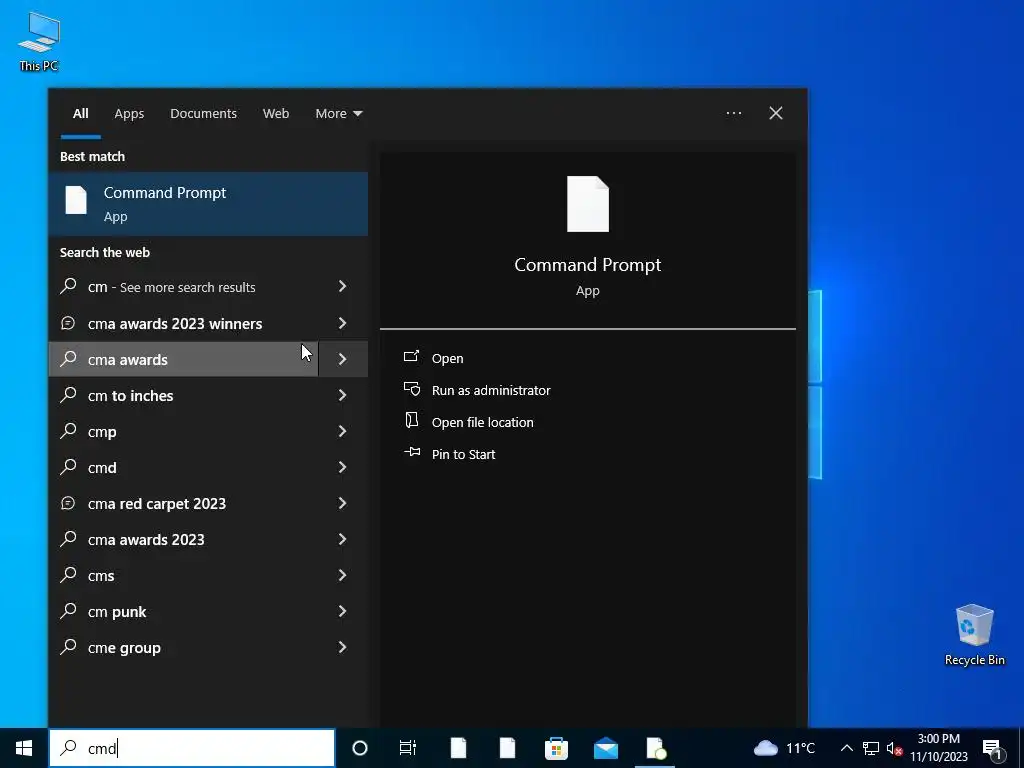Image resolution: width=1024 pixels, height=768 pixels.
Task: Open the Command Prompt best match result
Action: point(208,204)
